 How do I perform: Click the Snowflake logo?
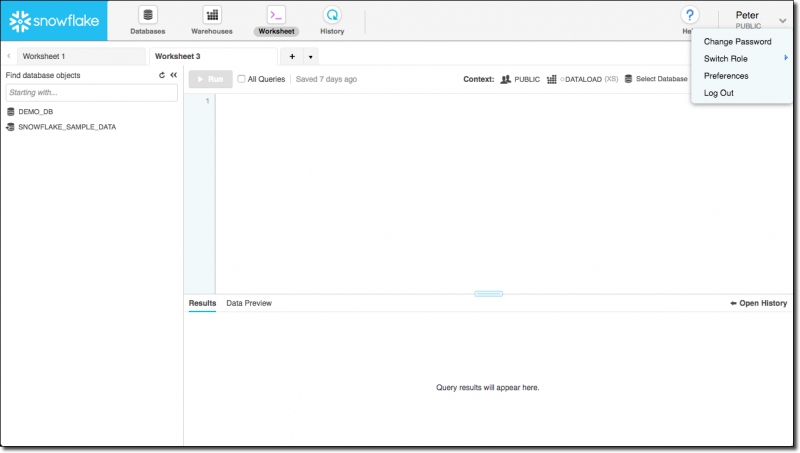point(54,21)
